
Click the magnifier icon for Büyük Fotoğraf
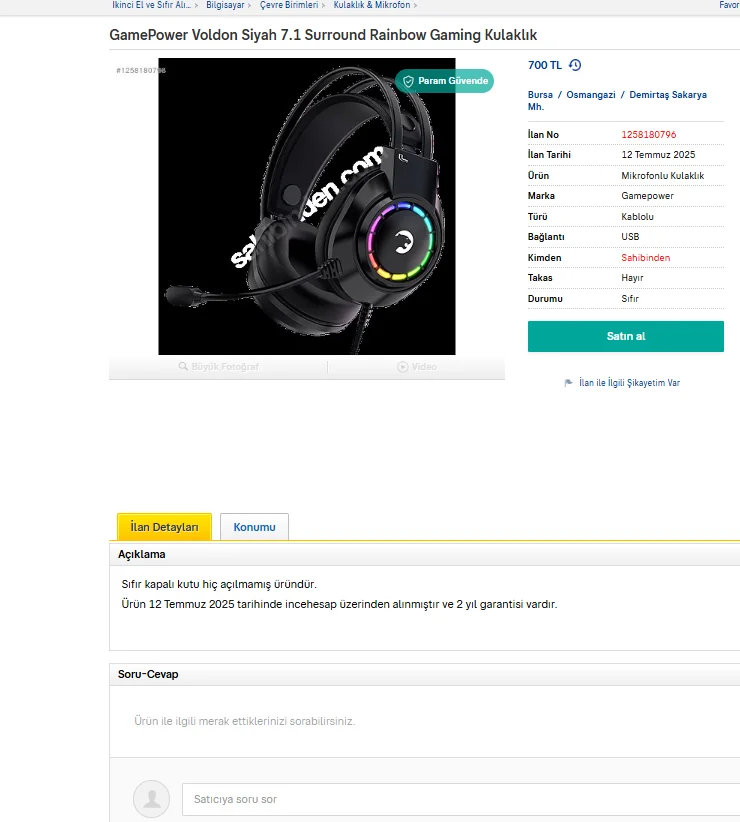(184, 367)
